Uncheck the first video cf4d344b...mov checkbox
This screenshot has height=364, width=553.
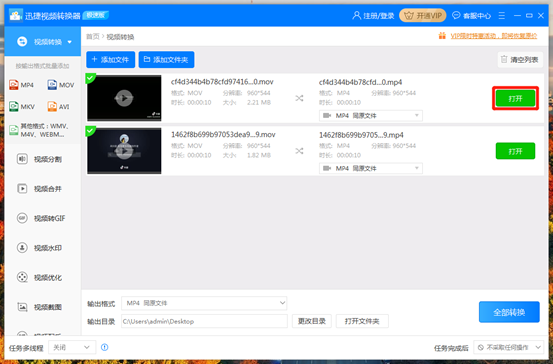[x=90, y=78]
